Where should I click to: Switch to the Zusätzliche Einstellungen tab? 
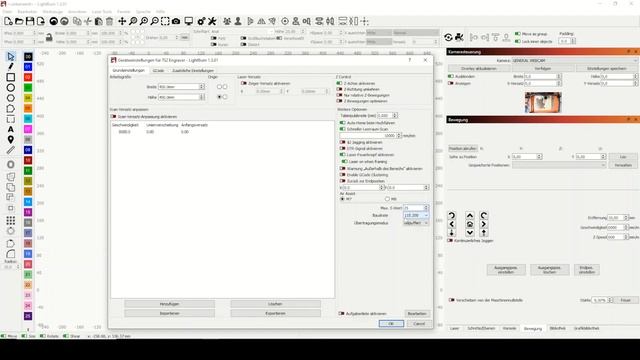tap(193, 71)
